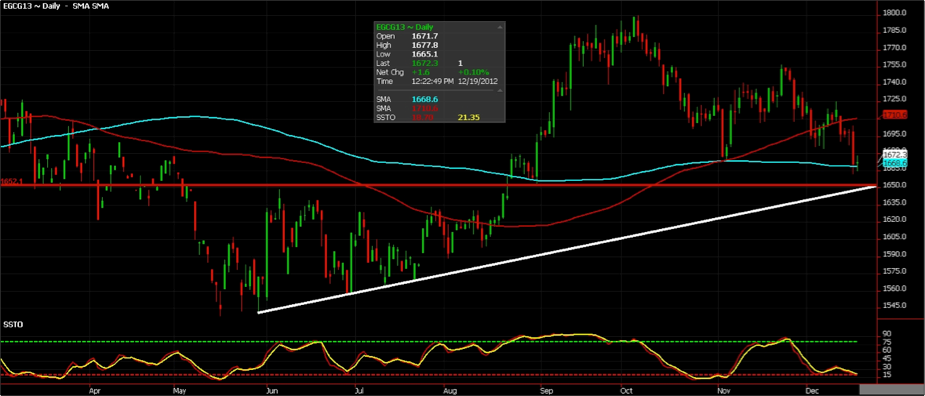Click the May date axis label
Image resolution: width=925 pixels, height=396 pixels.
[180, 390]
